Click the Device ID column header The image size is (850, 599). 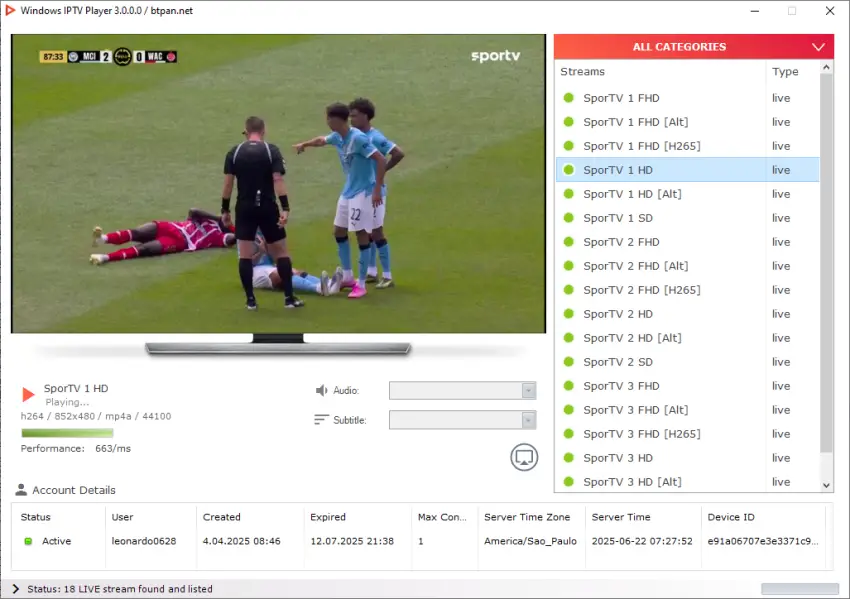point(763,517)
